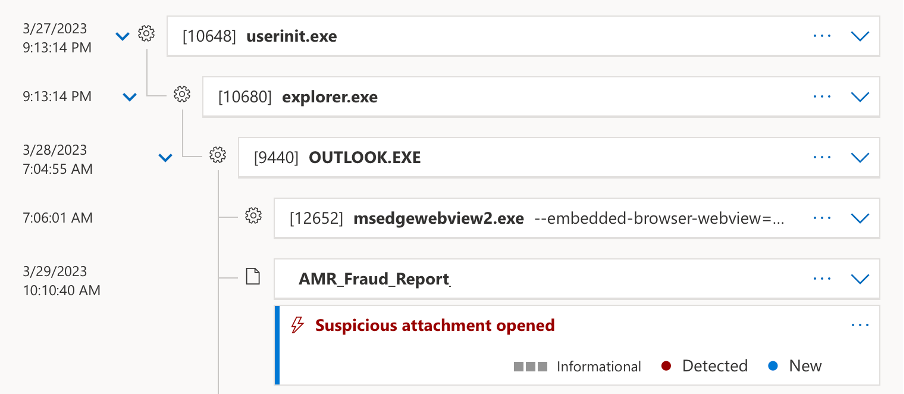Expand details for userinit.exe row

click(860, 36)
